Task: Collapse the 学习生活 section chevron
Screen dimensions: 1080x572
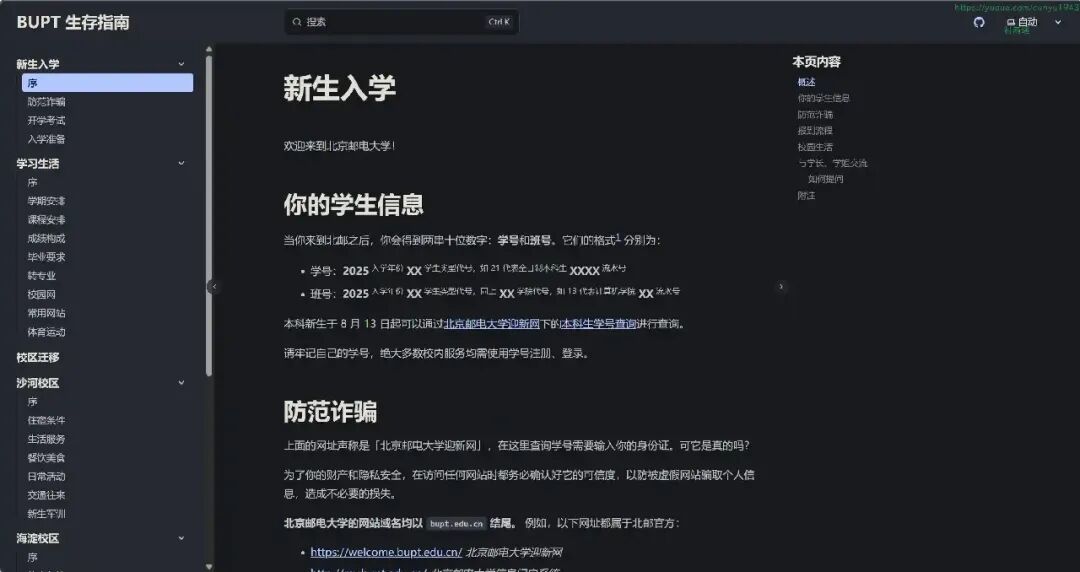Action: point(181,163)
